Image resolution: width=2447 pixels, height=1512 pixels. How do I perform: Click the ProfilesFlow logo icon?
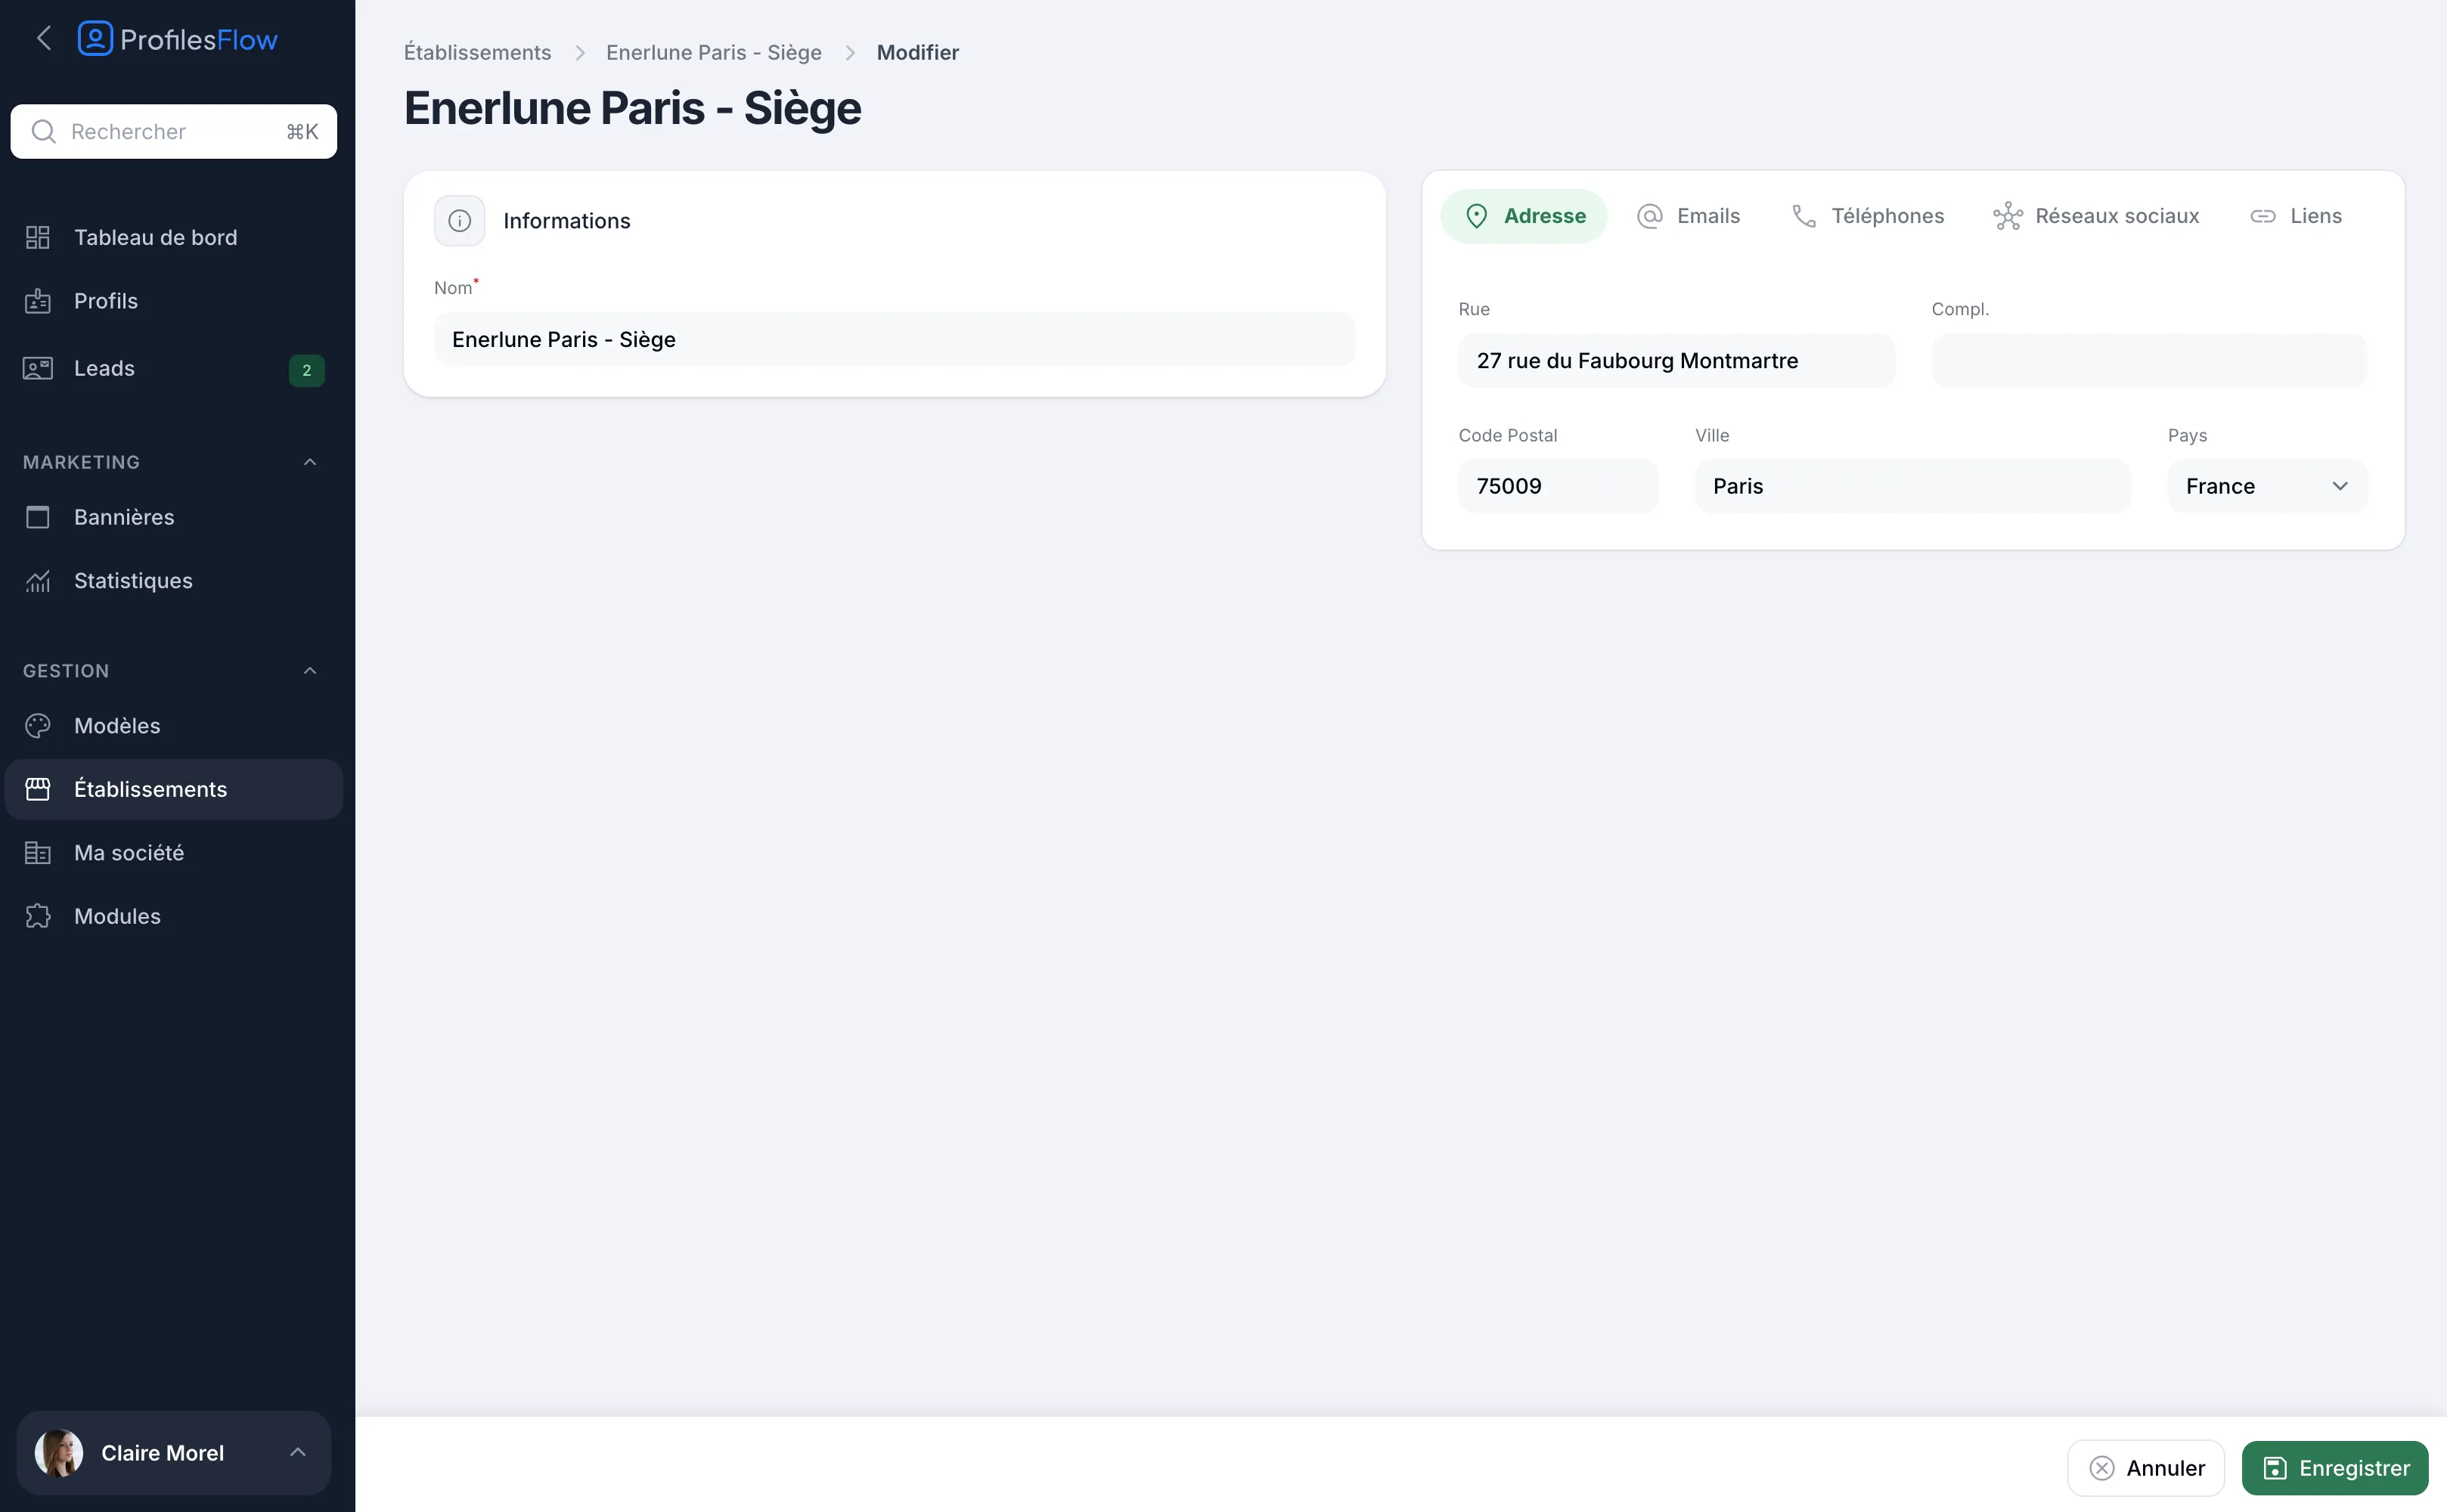[95, 39]
